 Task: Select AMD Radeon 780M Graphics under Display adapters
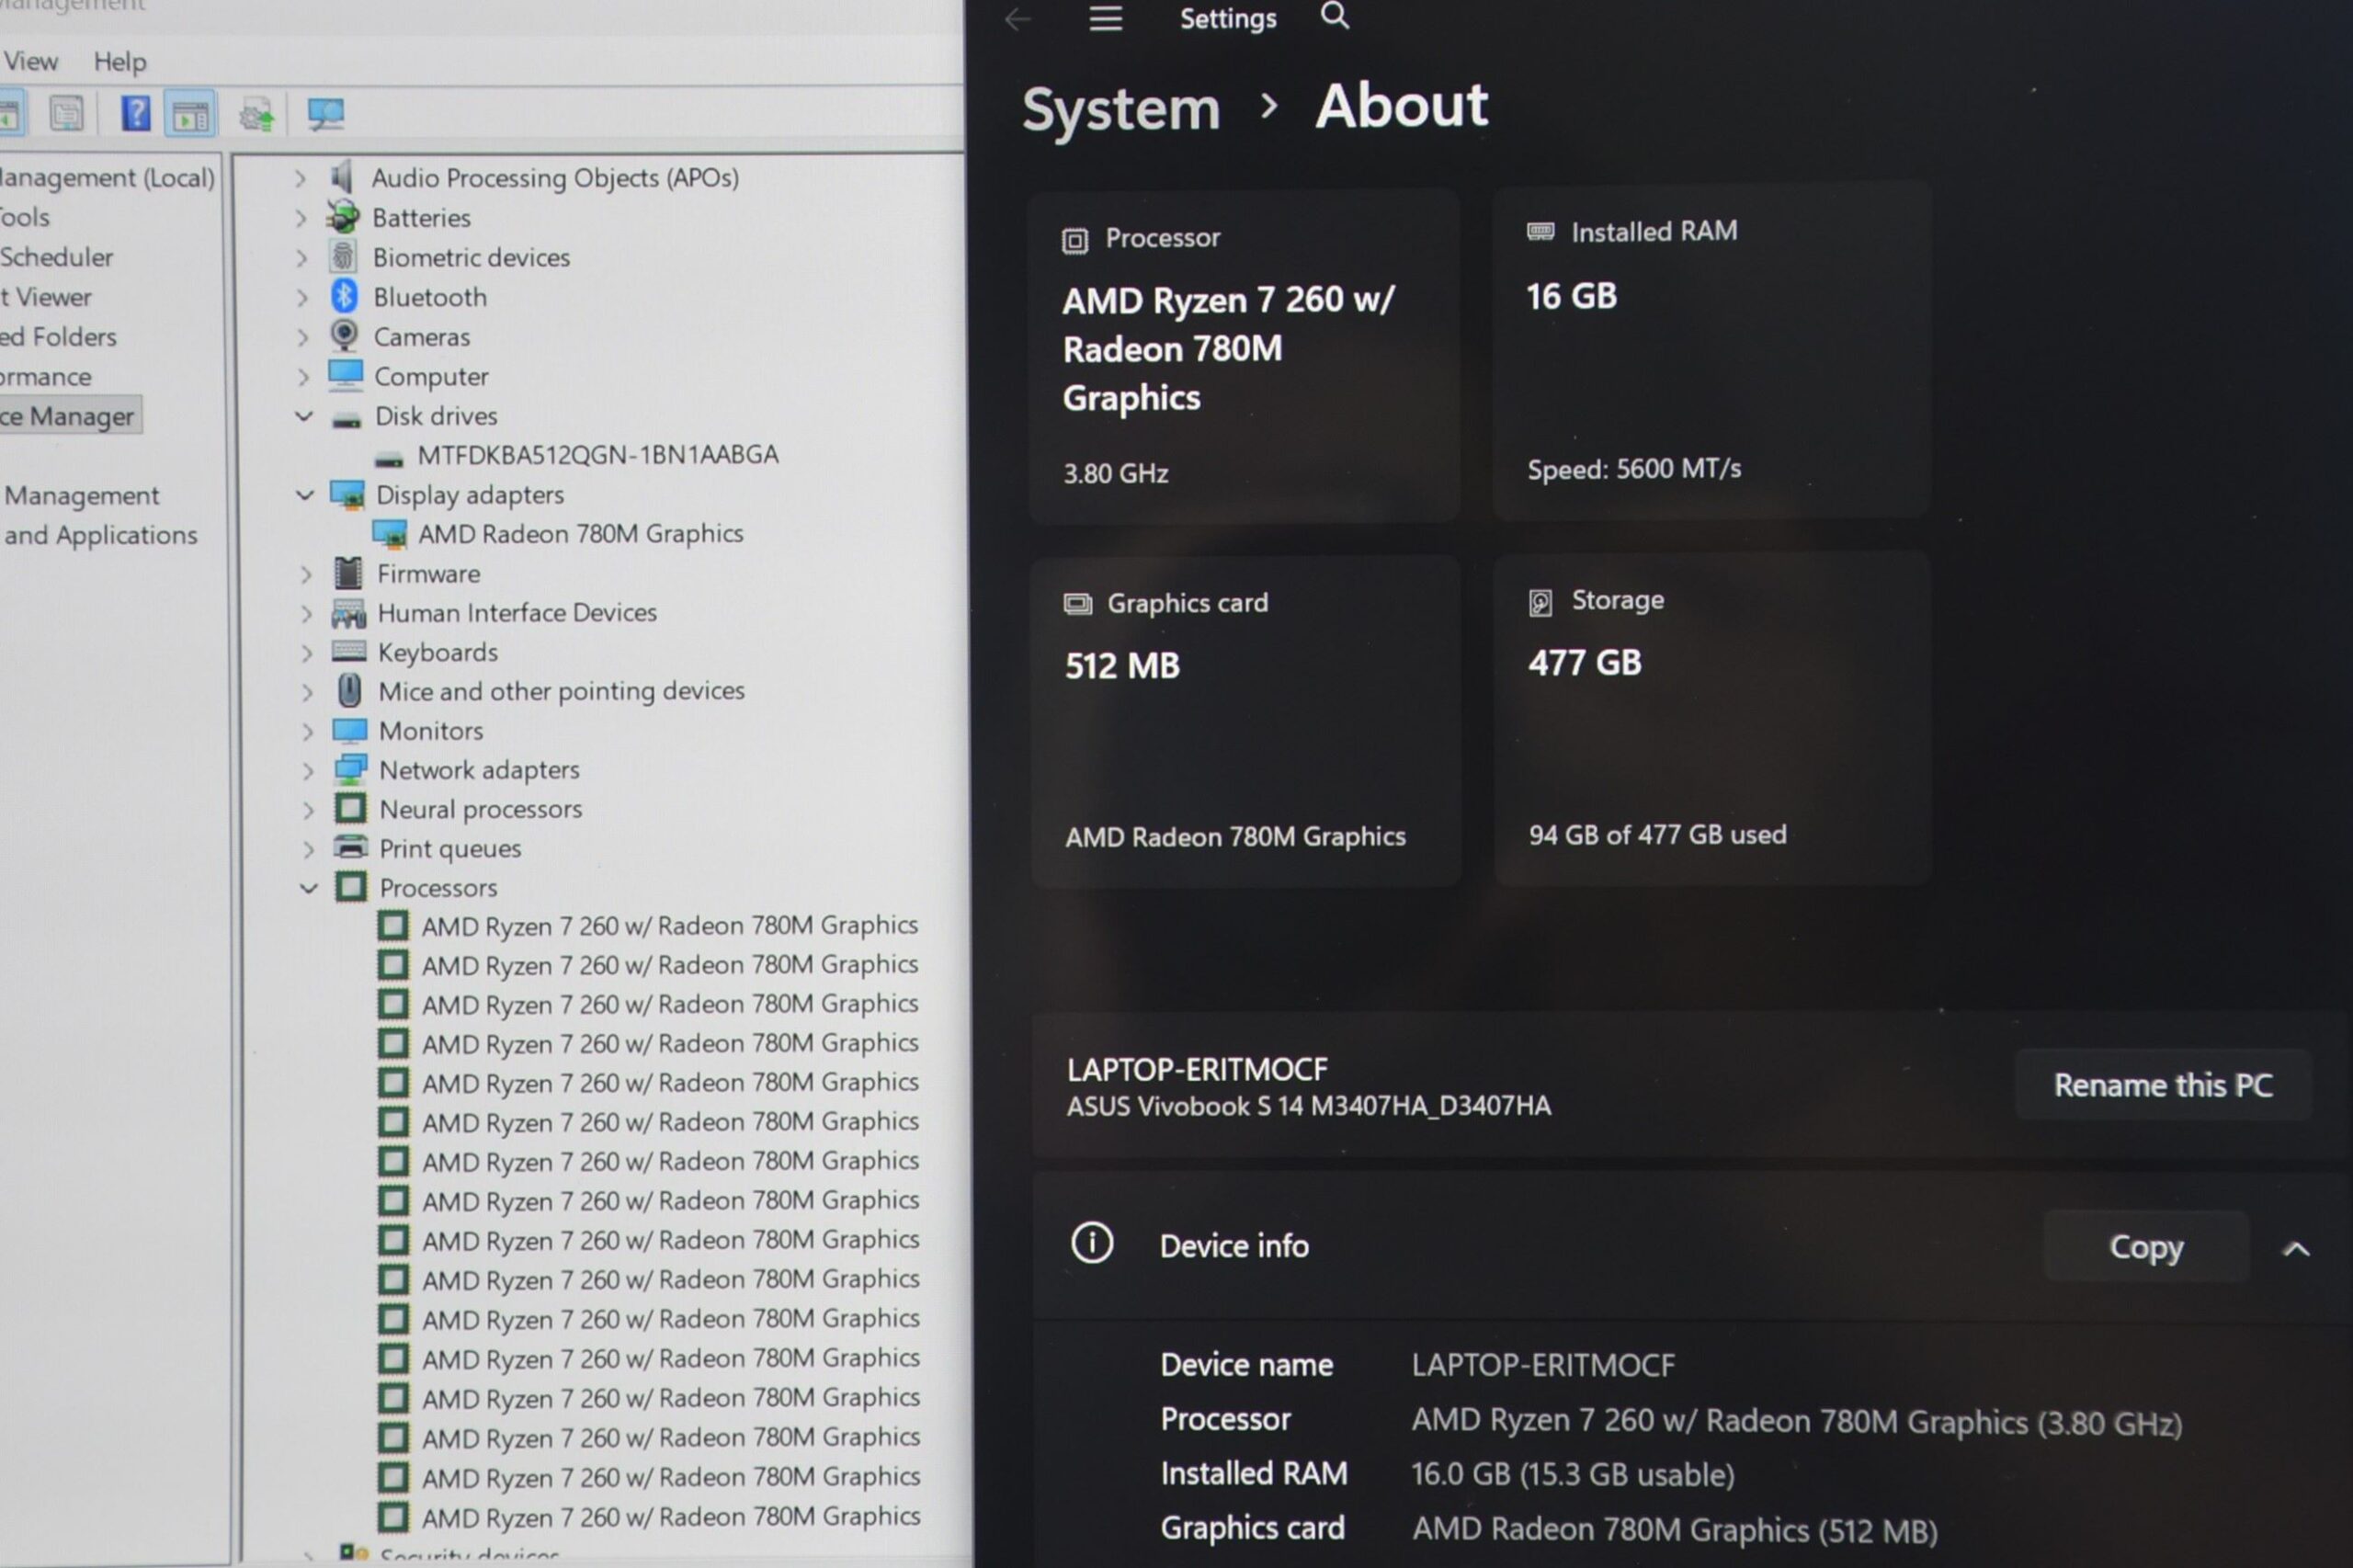[x=581, y=534]
